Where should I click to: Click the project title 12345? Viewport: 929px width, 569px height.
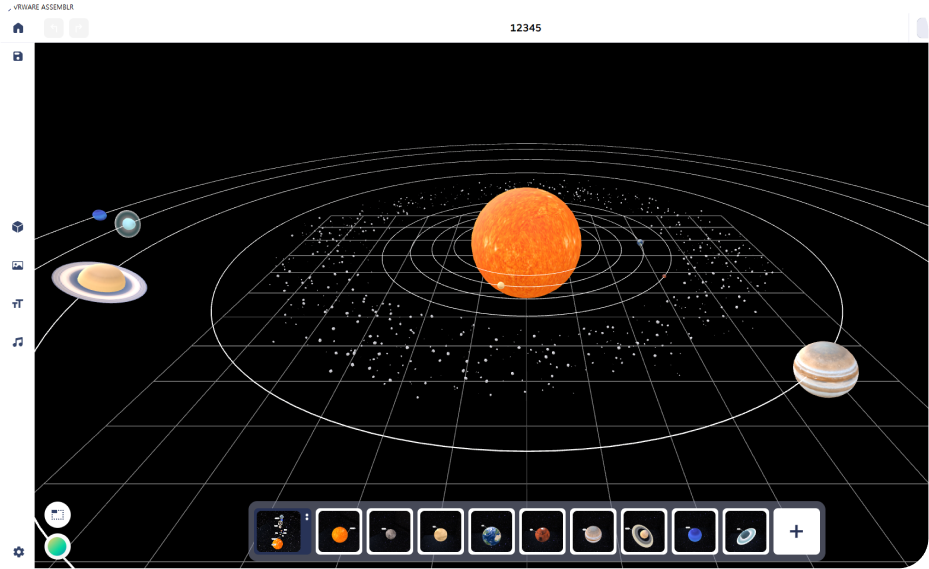click(x=526, y=28)
